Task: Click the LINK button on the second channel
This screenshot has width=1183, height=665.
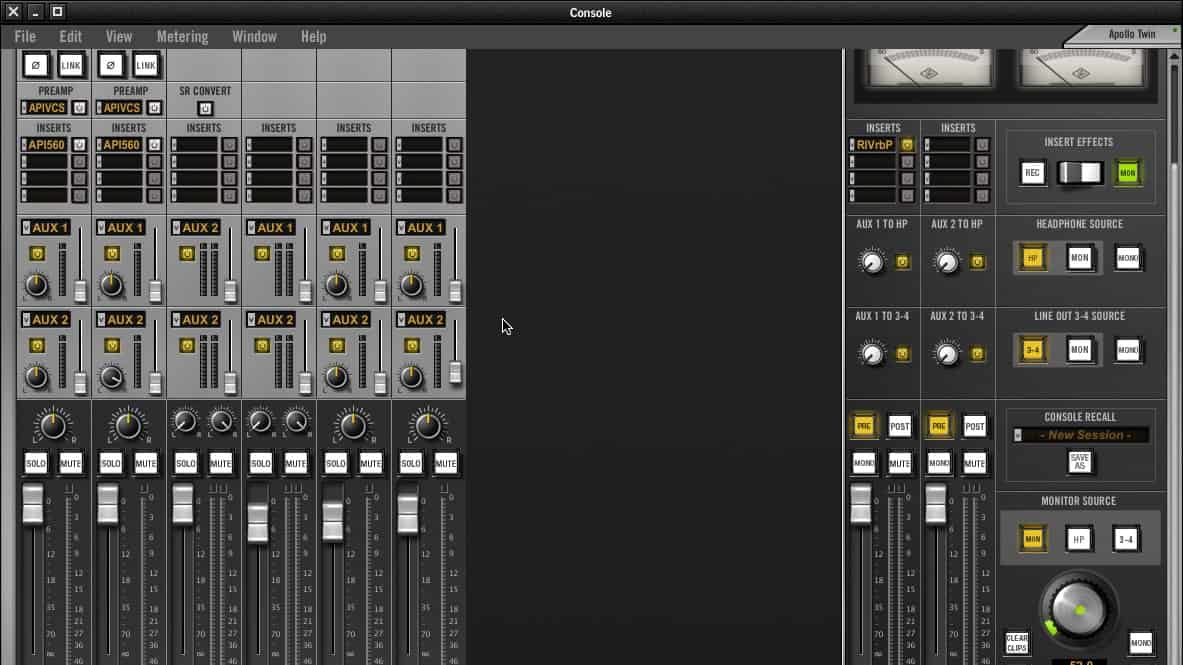Action: (x=146, y=65)
